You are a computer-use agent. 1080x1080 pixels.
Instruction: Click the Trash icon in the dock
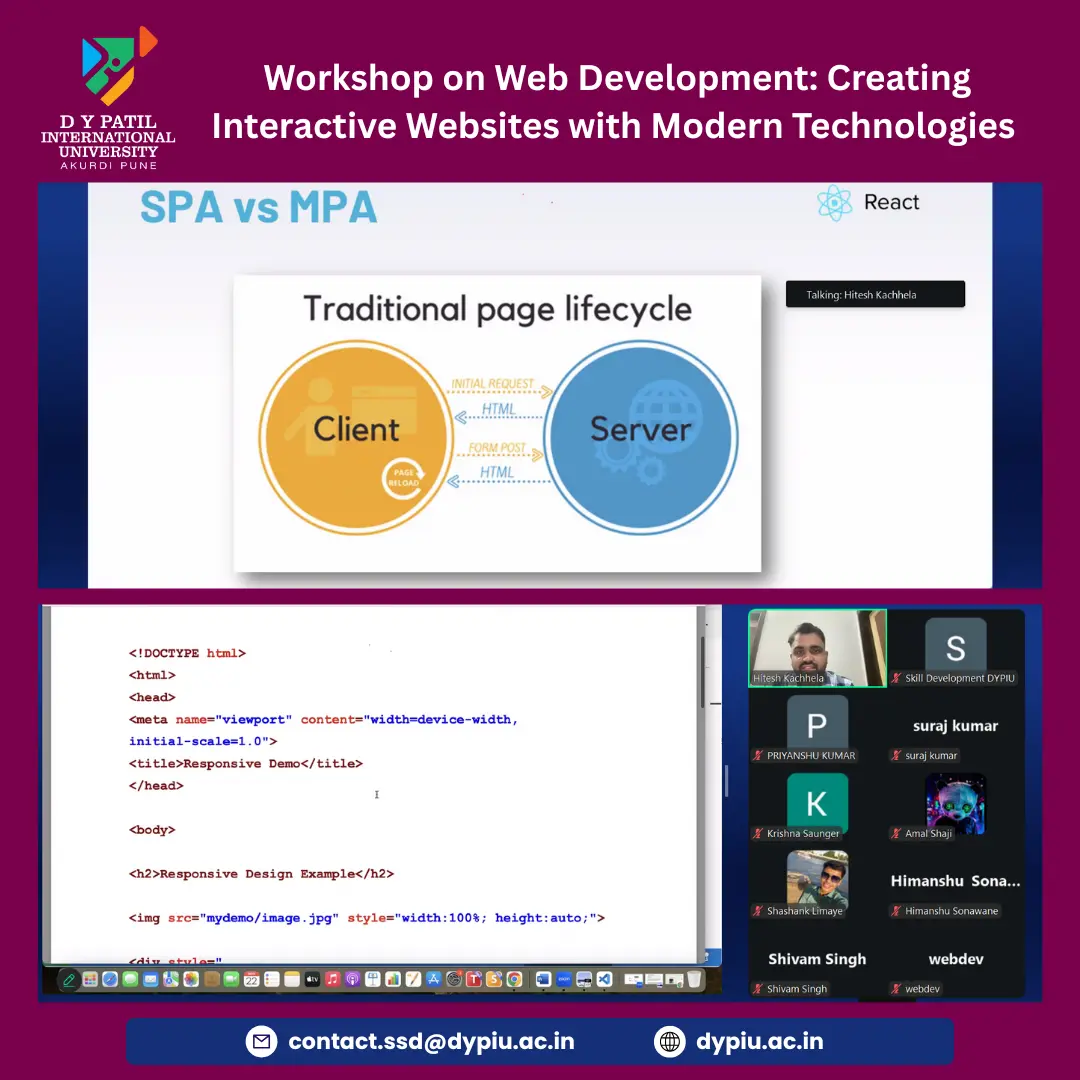click(694, 980)
